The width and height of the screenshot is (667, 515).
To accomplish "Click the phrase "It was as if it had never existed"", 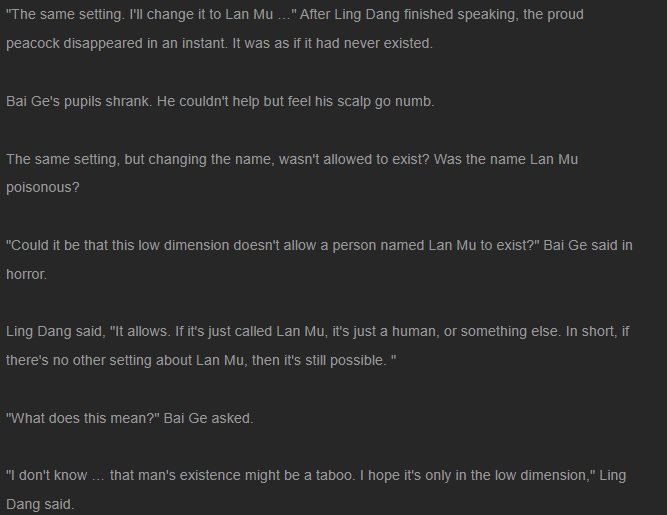I will point(332,43).
